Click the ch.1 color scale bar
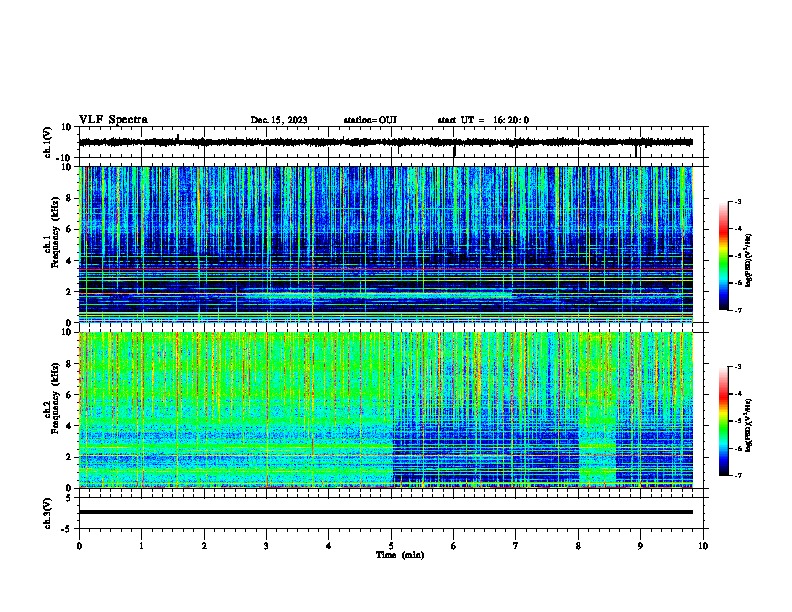This screenshot has width=792, height=612. coord(723,256)
